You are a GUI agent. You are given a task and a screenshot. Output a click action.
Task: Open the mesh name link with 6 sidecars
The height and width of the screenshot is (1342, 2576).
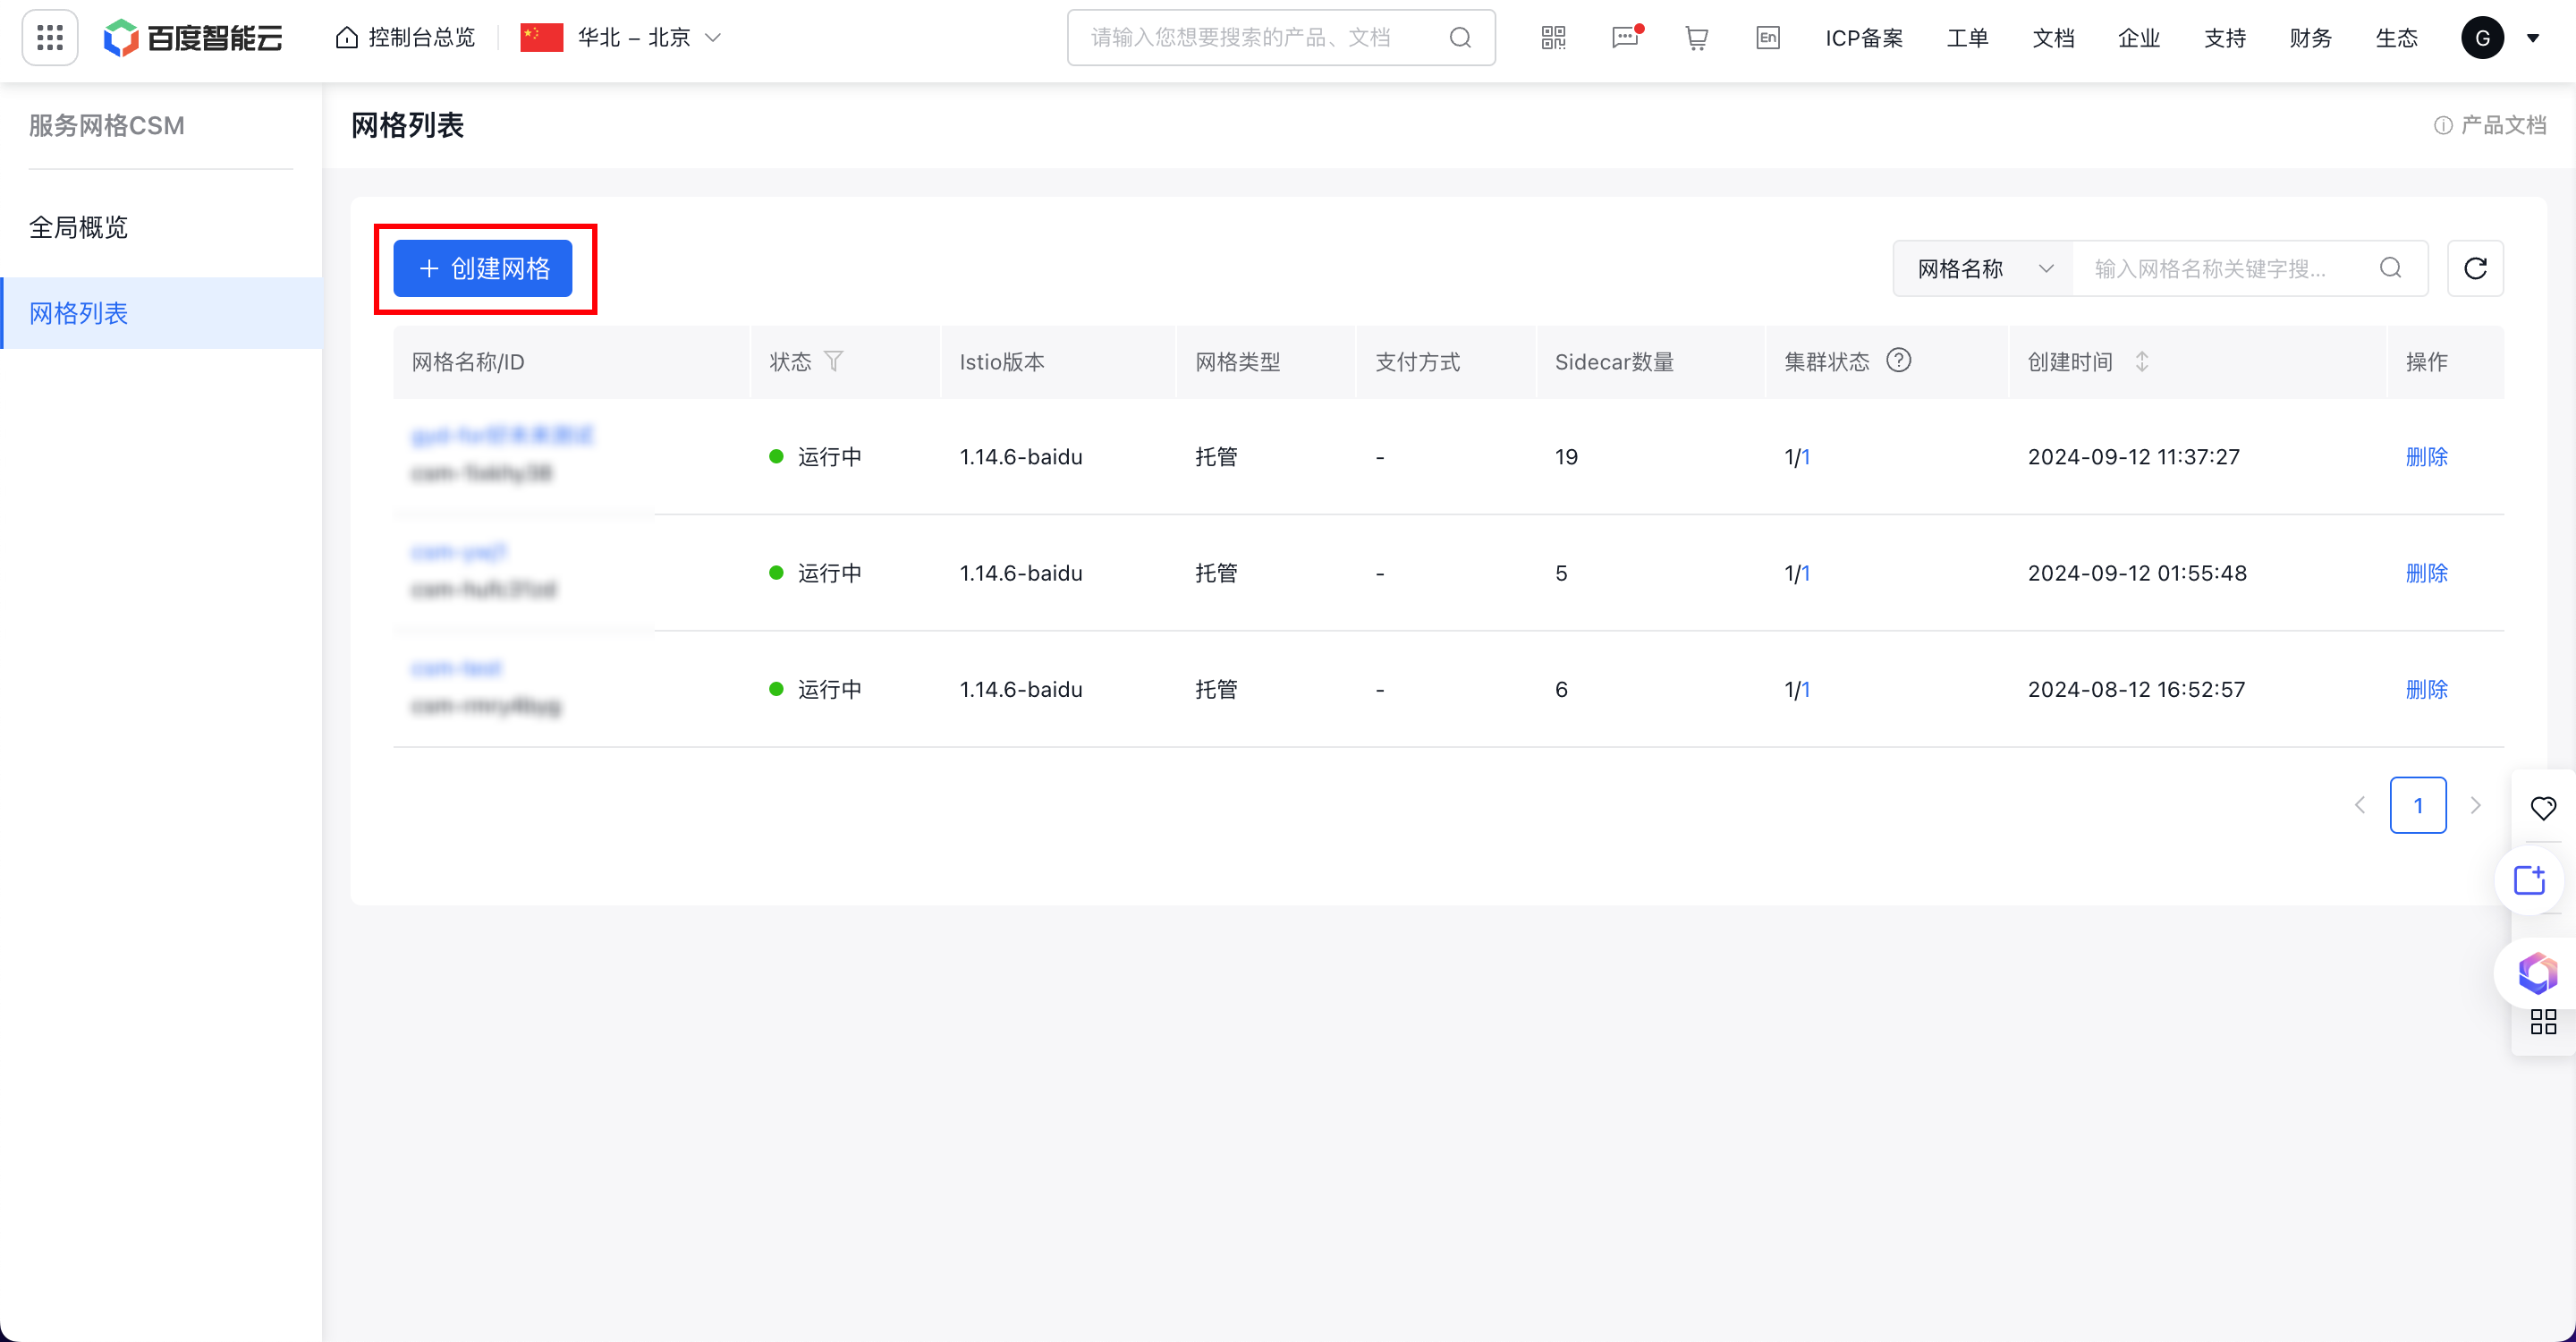456,668
